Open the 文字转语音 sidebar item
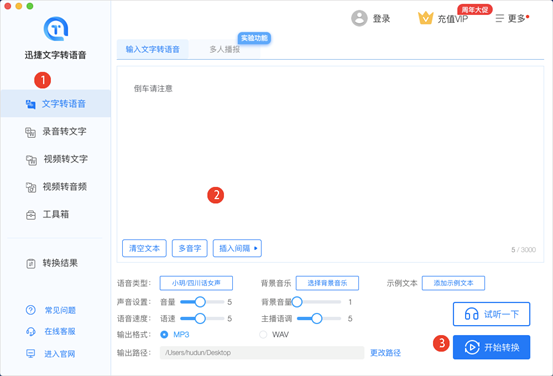The height and width of the screenshot is (376, 553). [x=56, y=103]
